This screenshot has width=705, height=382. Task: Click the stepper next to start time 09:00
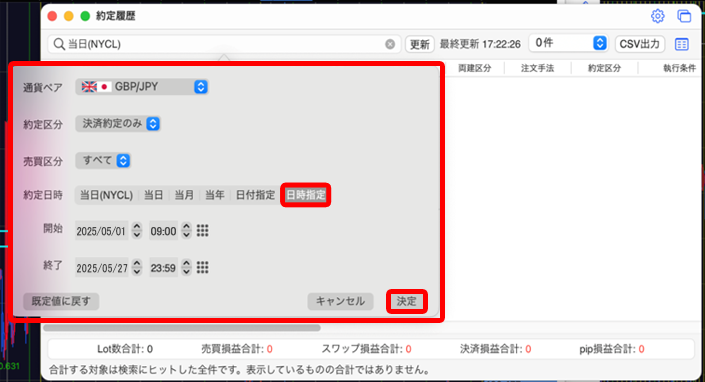(186, 231)
